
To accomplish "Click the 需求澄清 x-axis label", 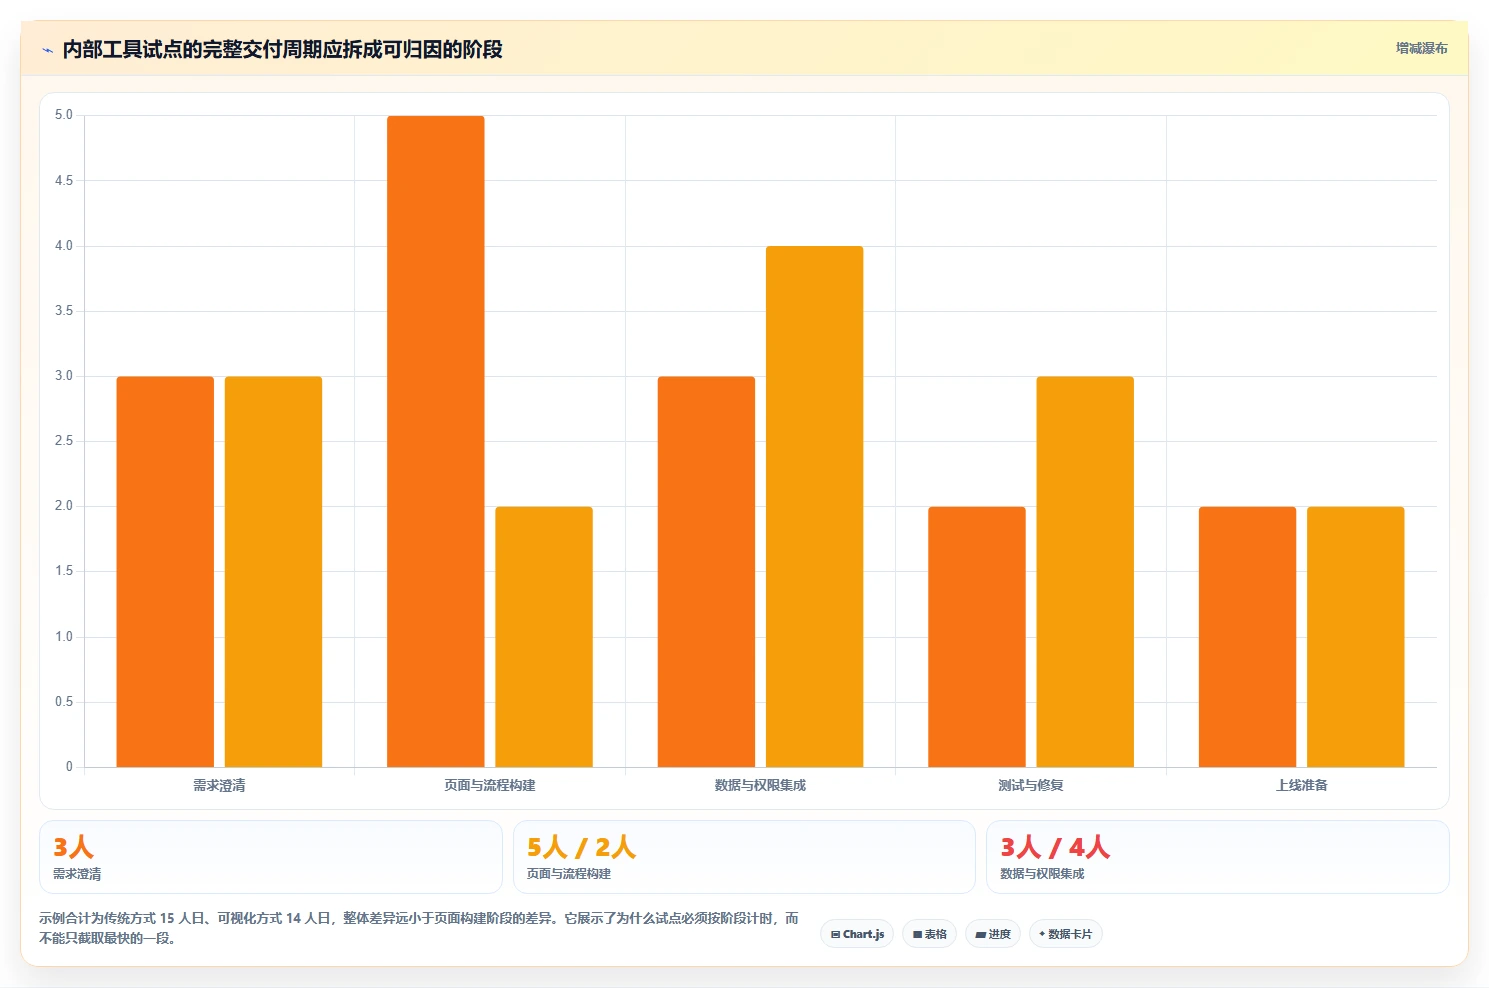I will [x=219, y=786].
